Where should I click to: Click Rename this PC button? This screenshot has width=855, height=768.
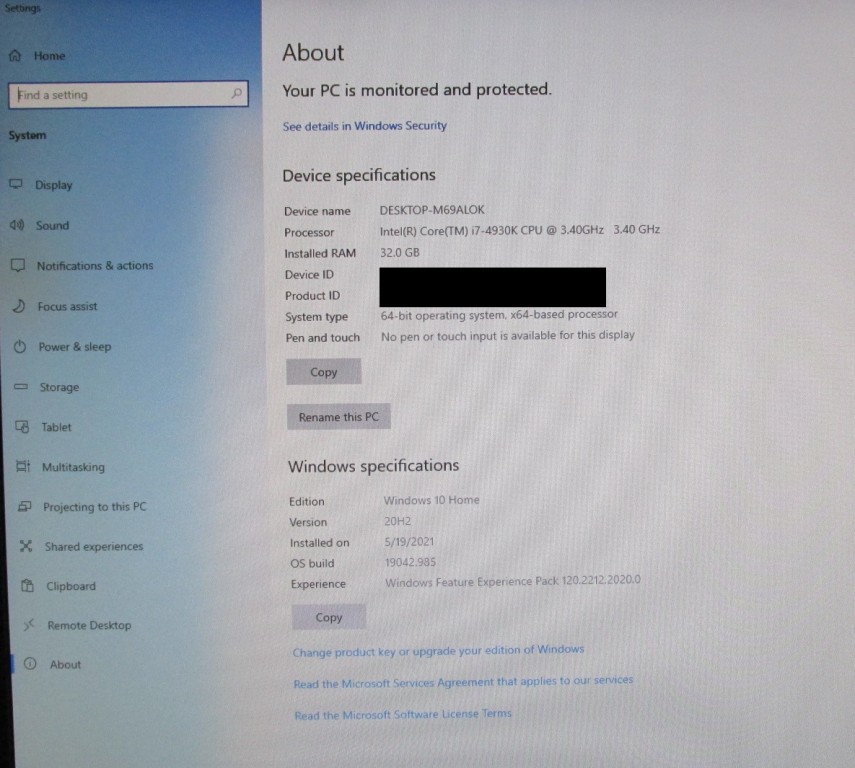tap(339, 417)
